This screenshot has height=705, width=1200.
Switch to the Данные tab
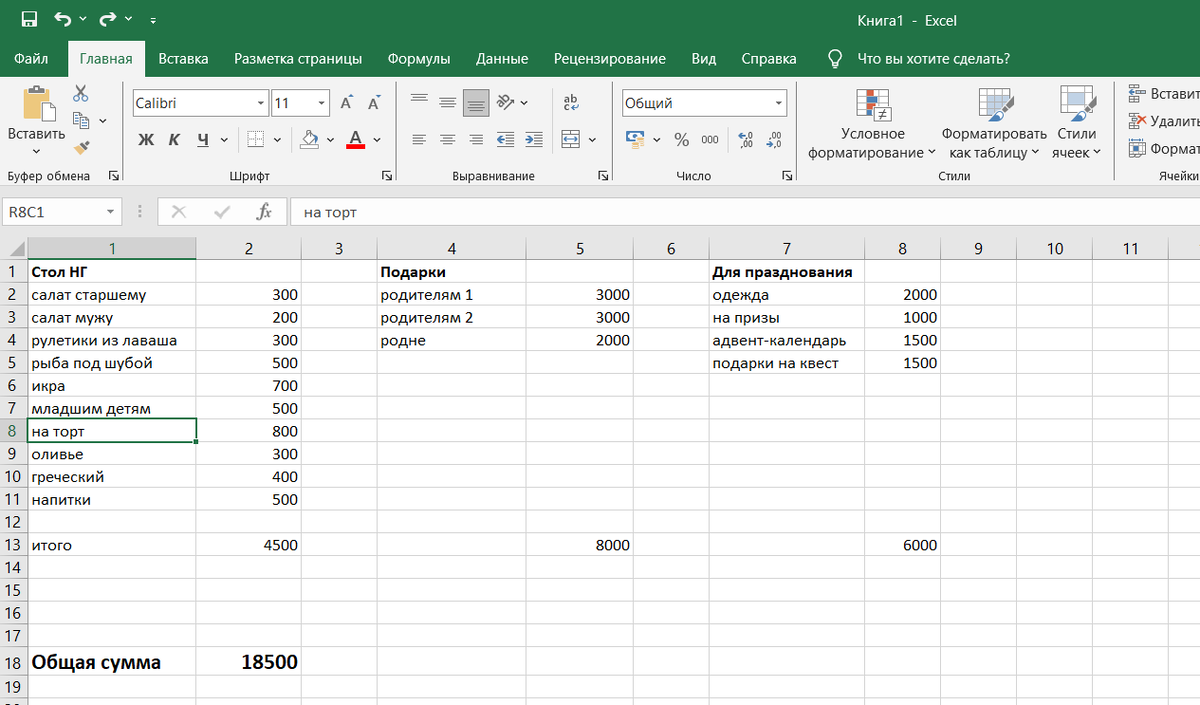(x=502, y=58)
